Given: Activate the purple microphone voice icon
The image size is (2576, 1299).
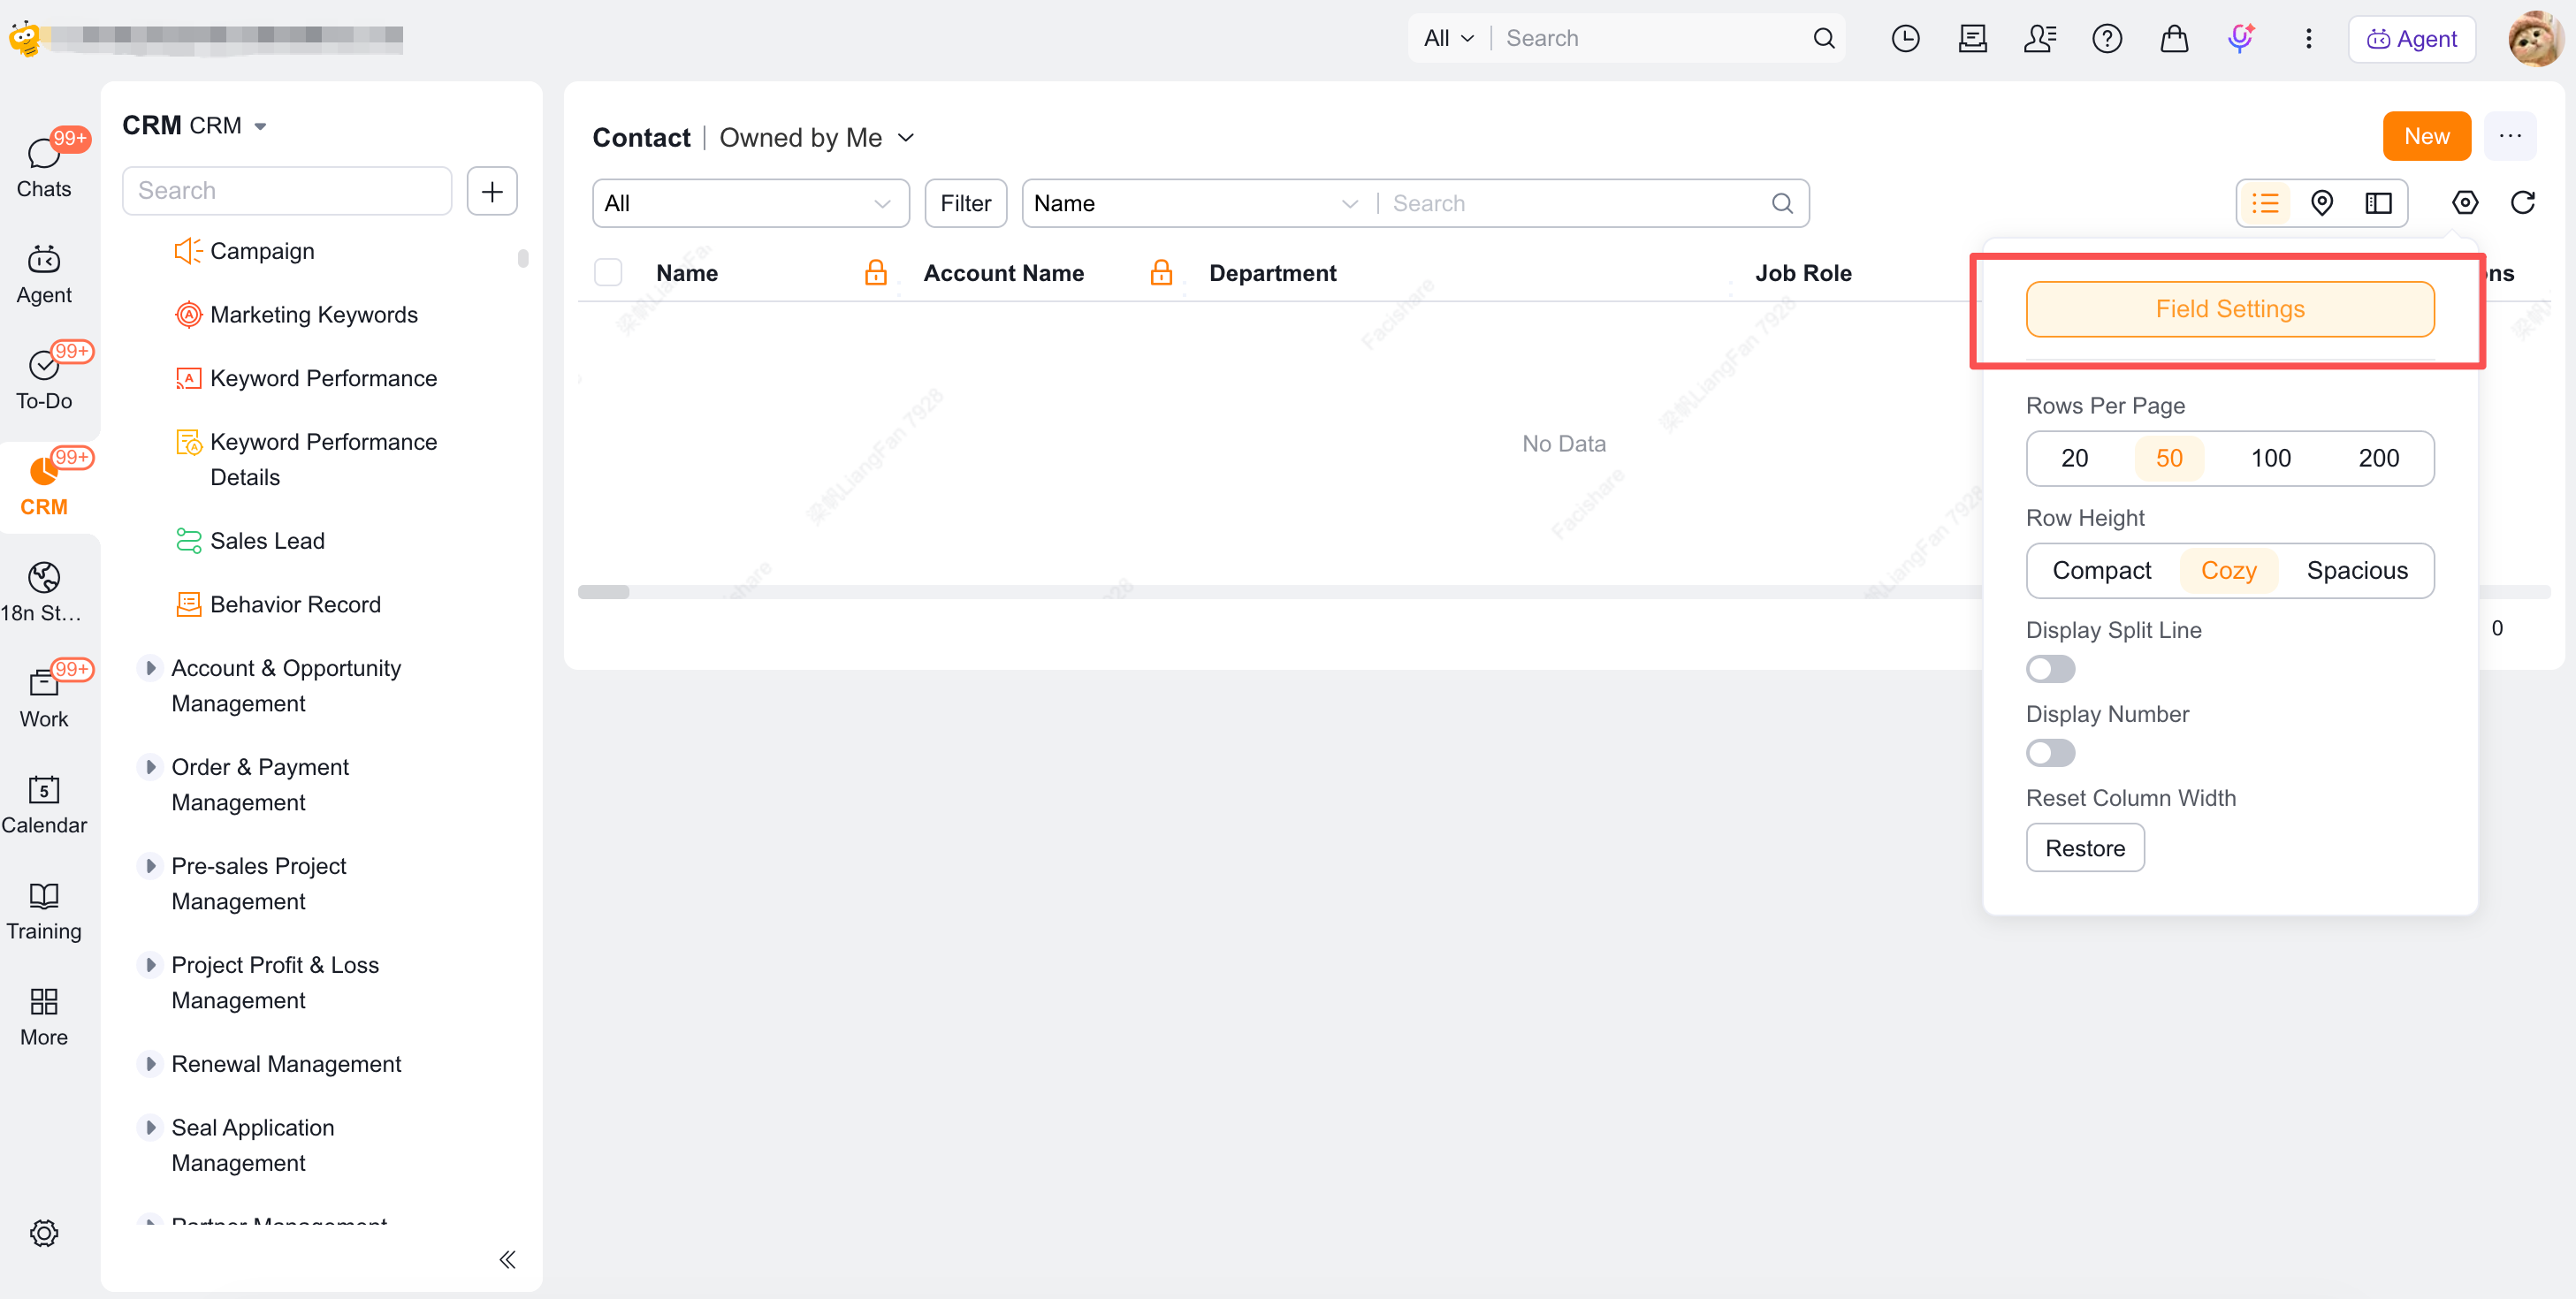Looking at the screenshot, I should click(x=2241, y=38).
